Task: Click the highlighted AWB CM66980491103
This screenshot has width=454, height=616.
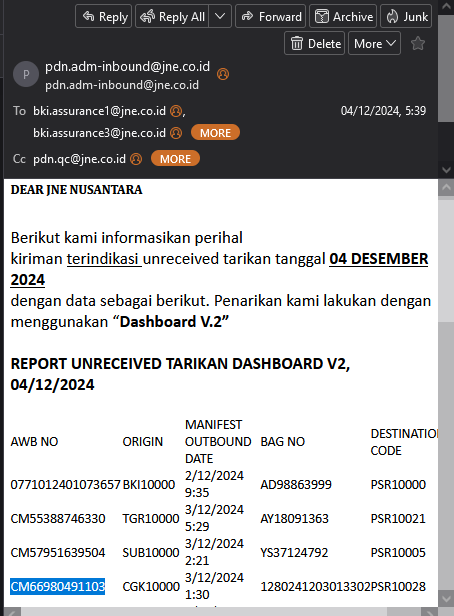Action: click(57, 587)
